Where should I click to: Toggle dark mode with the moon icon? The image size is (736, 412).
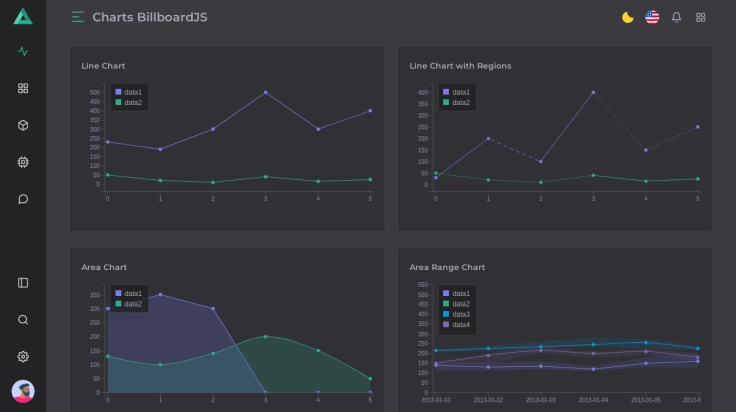tap(628, 17)
